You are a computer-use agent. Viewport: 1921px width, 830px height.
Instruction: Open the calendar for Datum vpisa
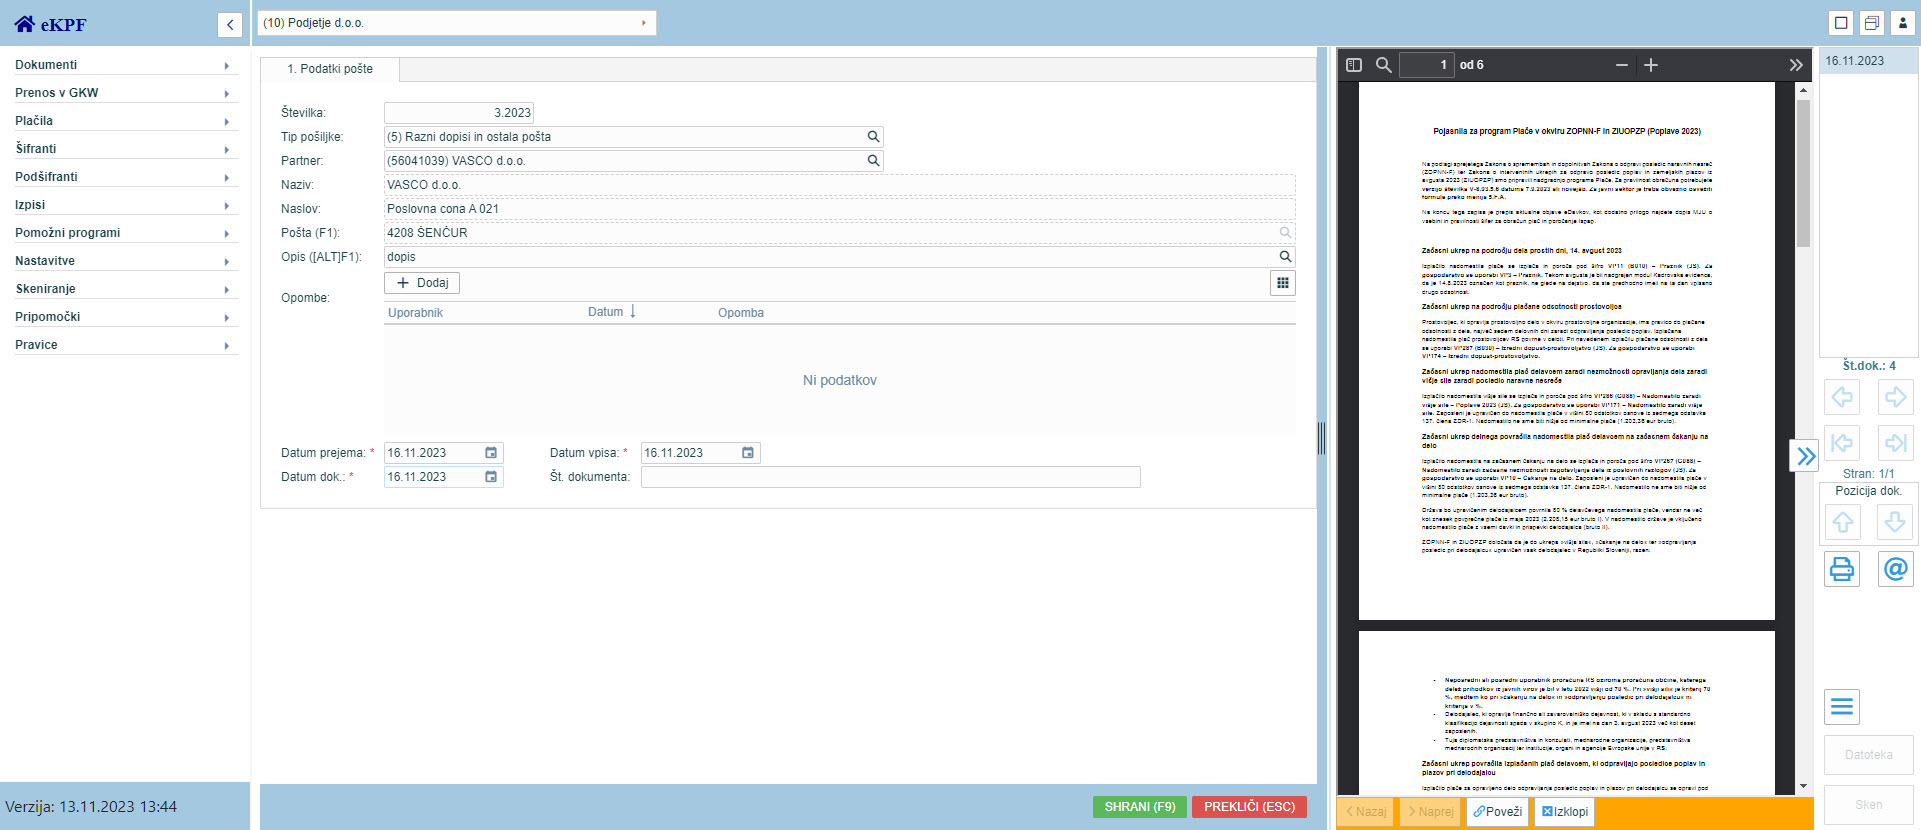748,453
